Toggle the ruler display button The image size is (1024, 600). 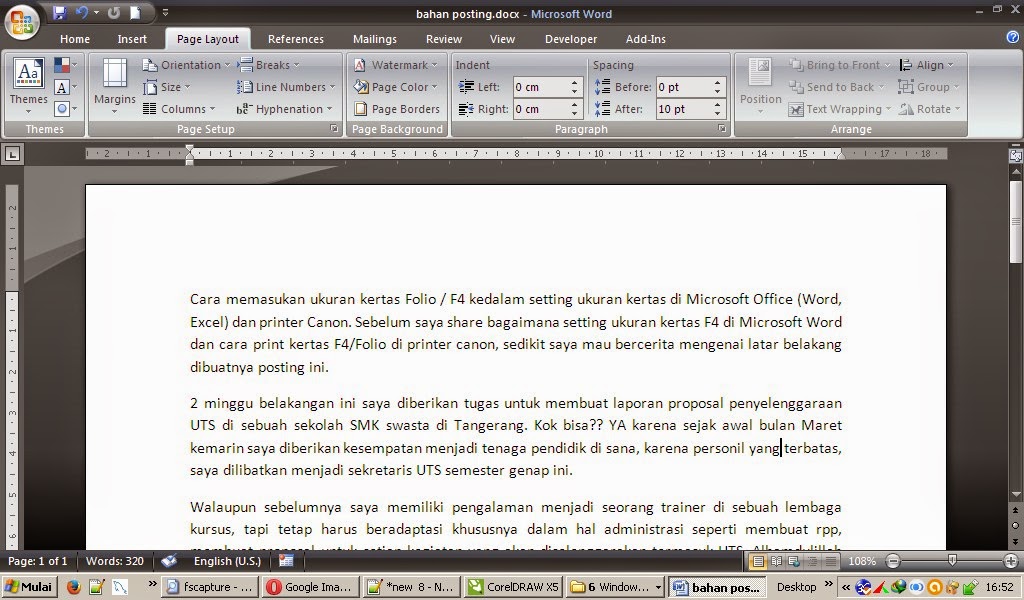pyautogui.click(x=1016, y=155)
